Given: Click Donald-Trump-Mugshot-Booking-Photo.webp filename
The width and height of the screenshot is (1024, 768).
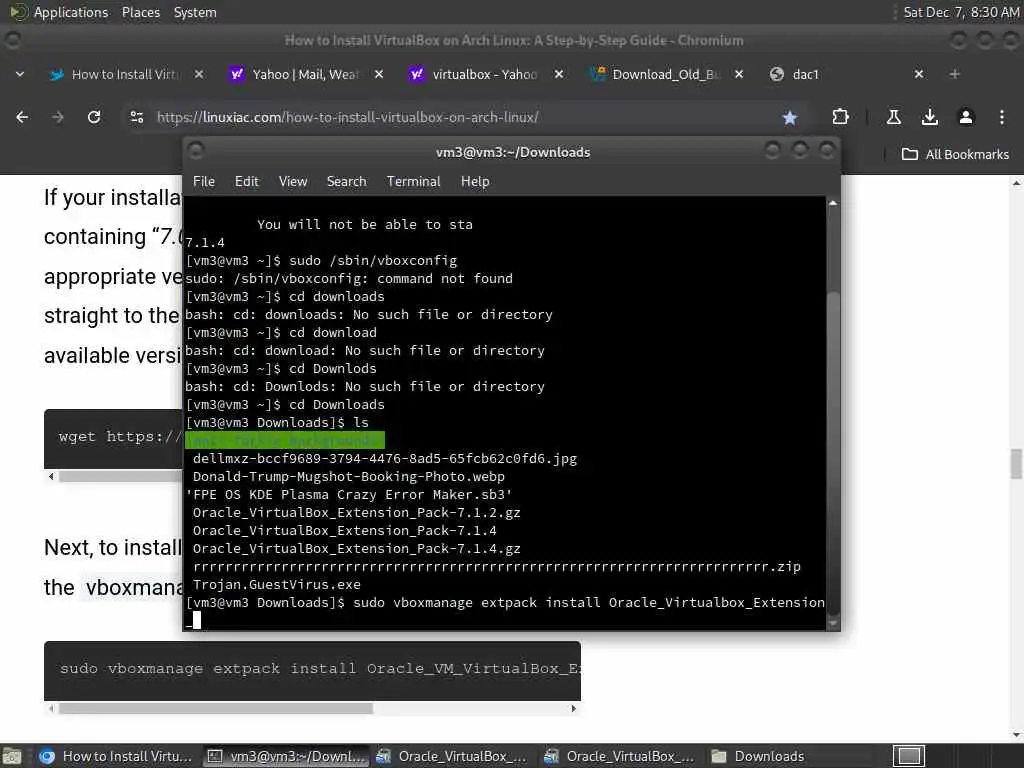Looking at the screenshot, I should 349,477.
